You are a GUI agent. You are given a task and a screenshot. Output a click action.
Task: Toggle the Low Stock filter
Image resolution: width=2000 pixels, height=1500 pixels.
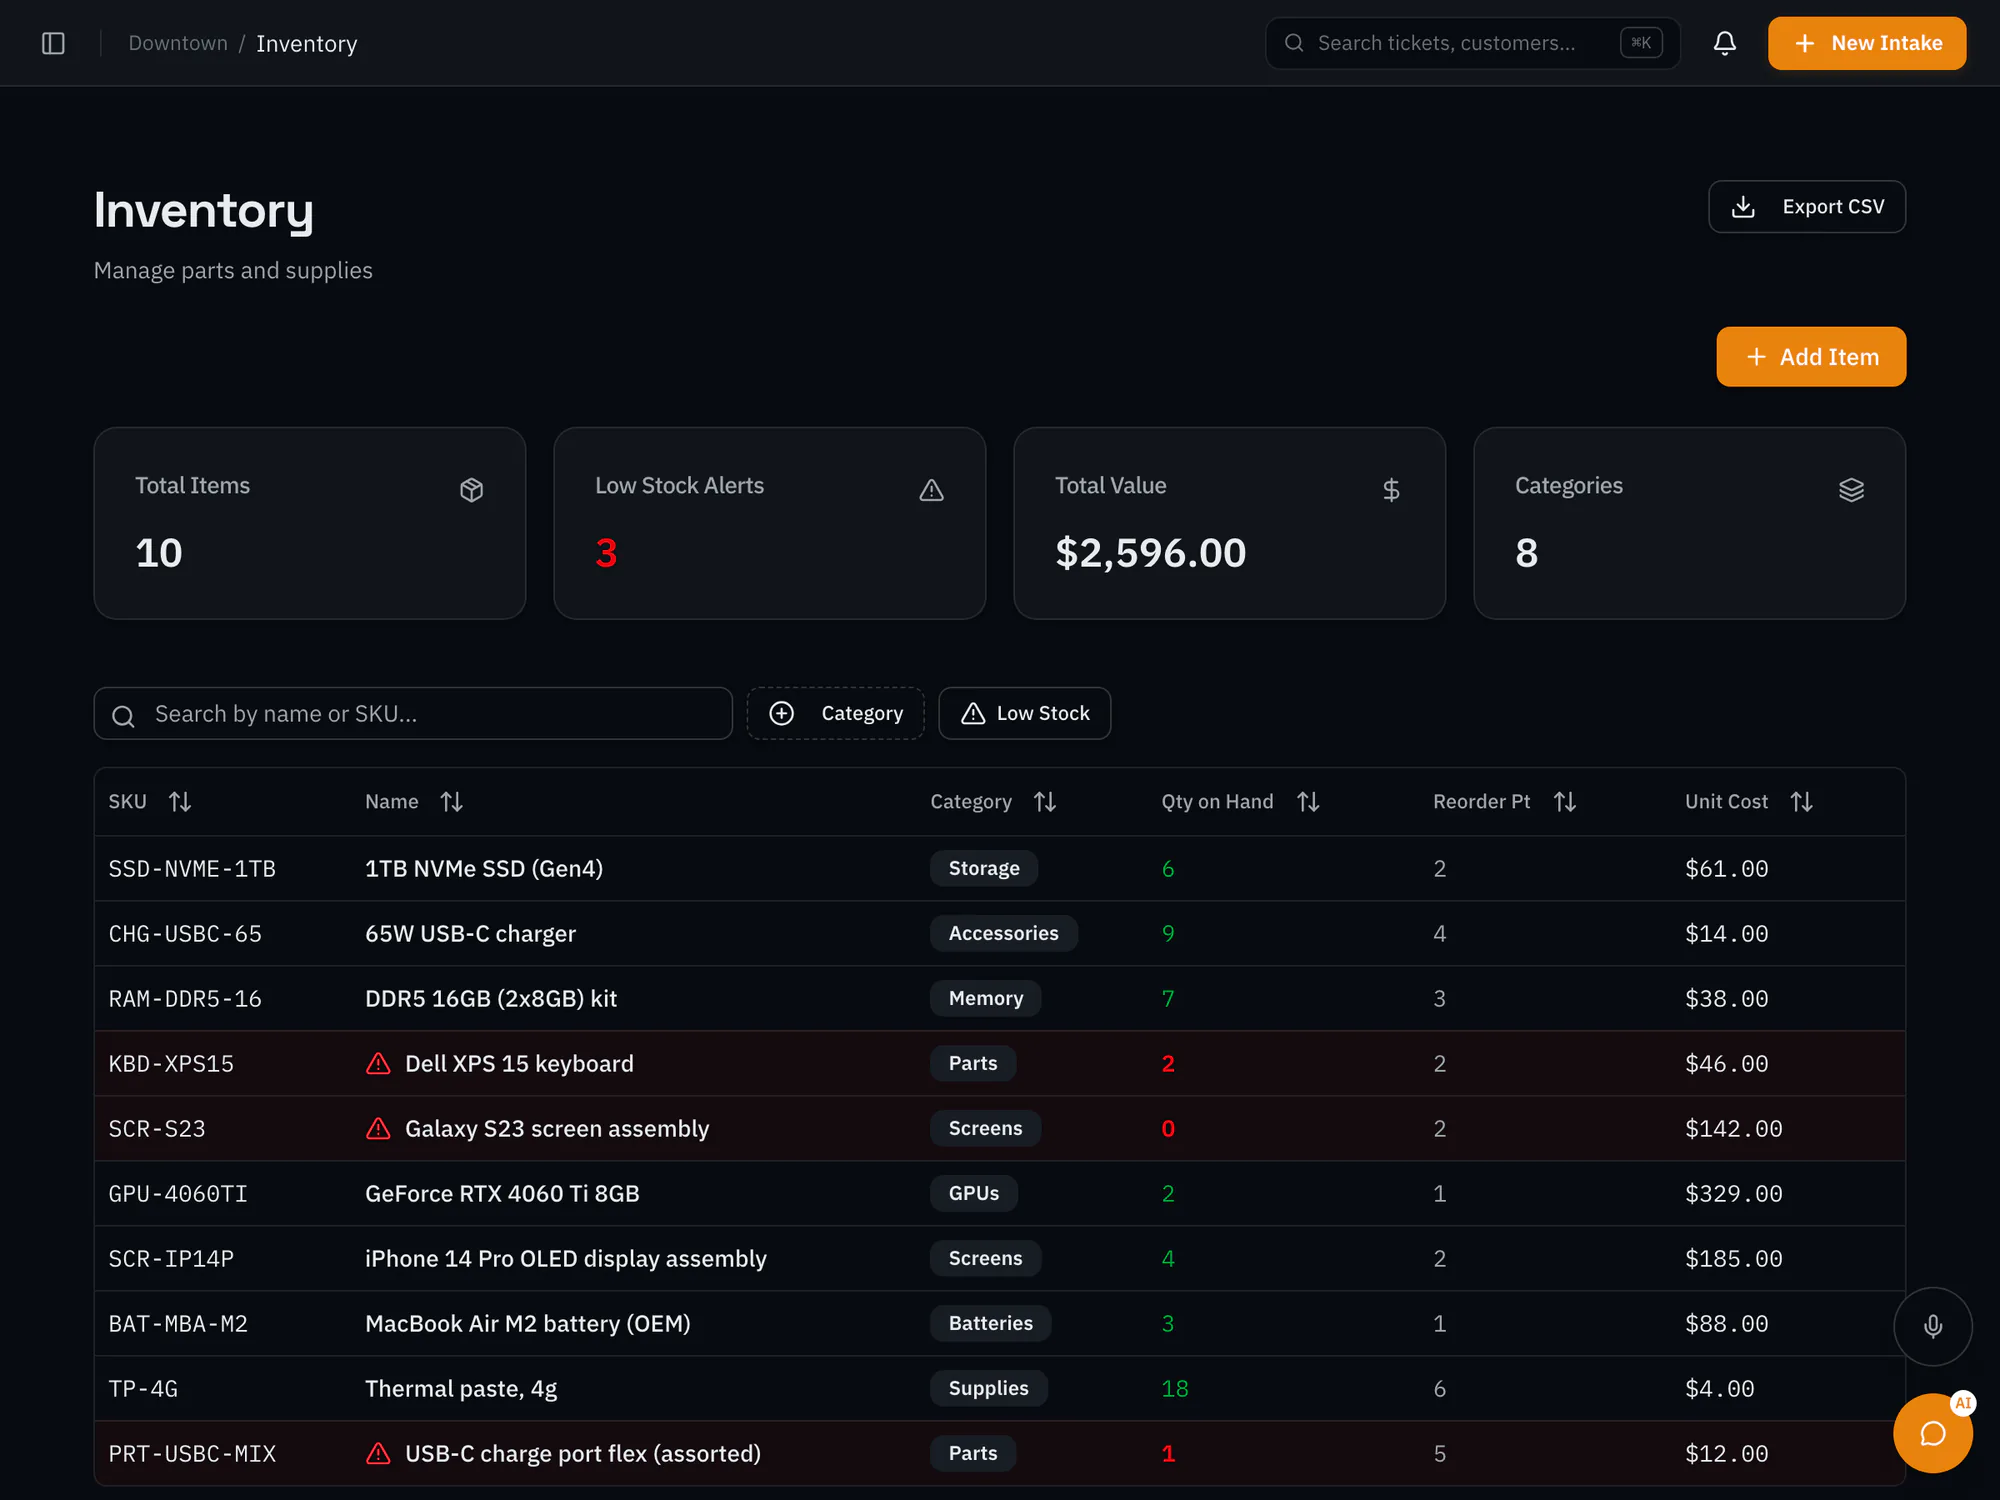(x=1024, y=713)
